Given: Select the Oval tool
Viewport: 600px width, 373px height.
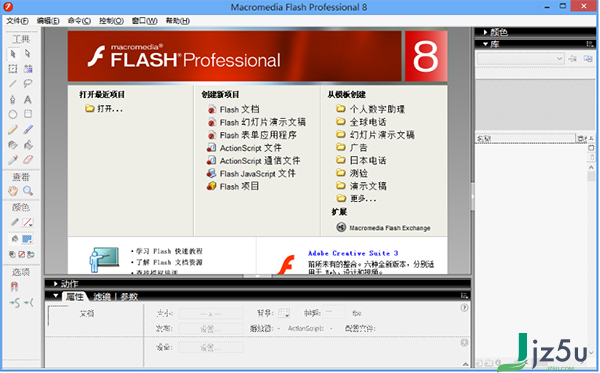Looking at the screenshot, I should [x=13, y=114].
